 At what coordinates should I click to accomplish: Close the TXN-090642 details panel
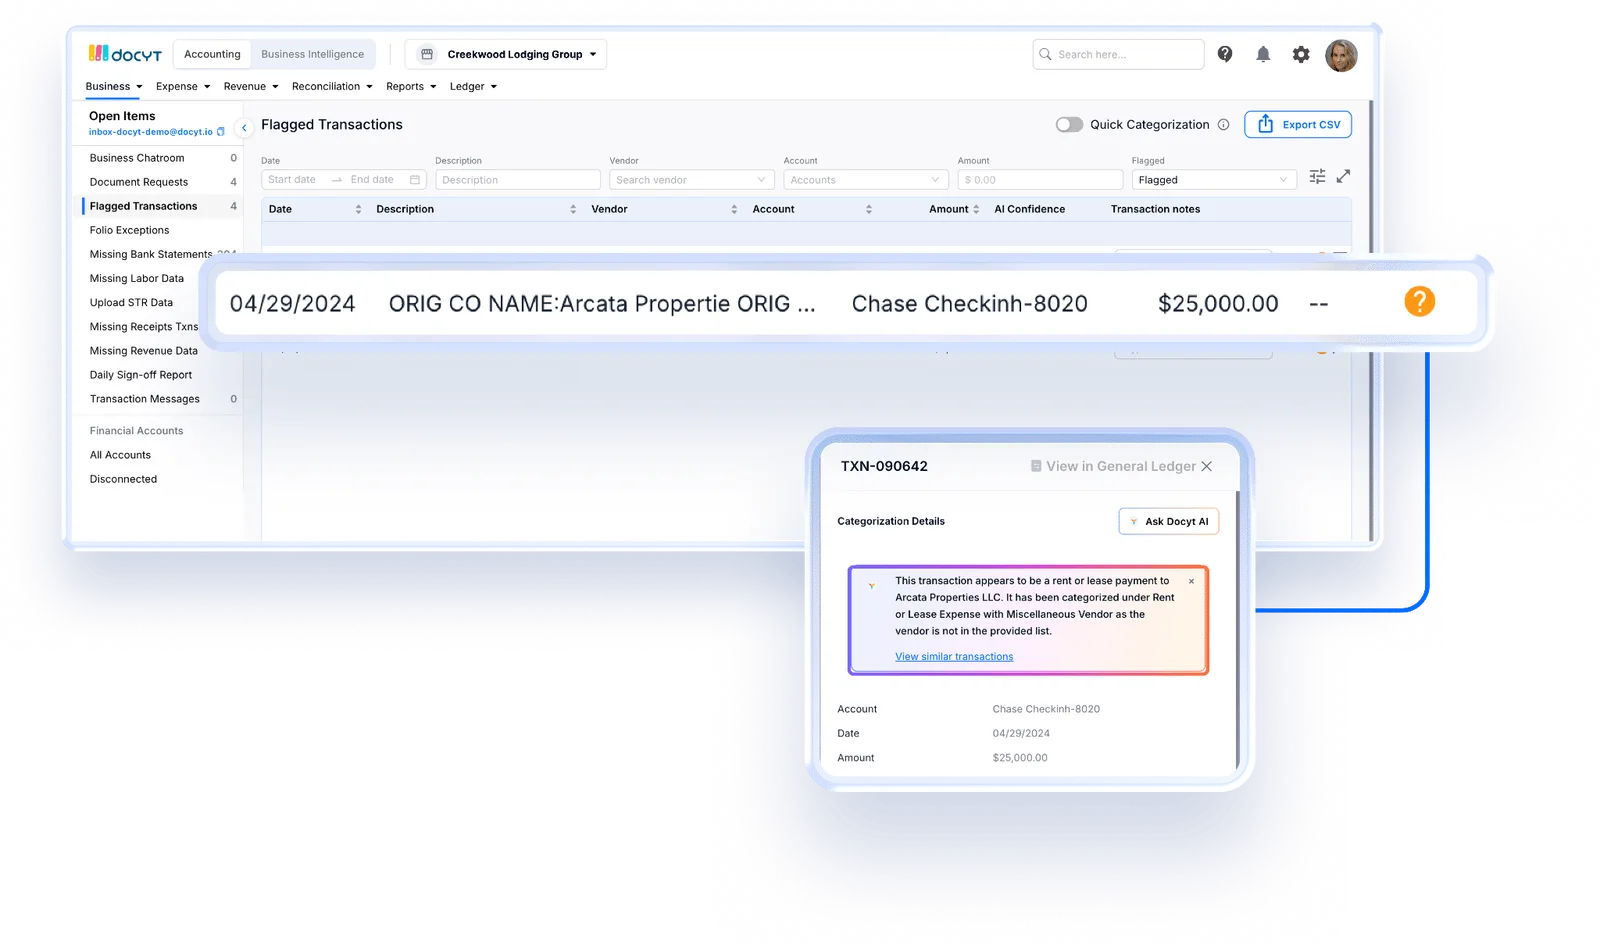tap(1207, 466)
